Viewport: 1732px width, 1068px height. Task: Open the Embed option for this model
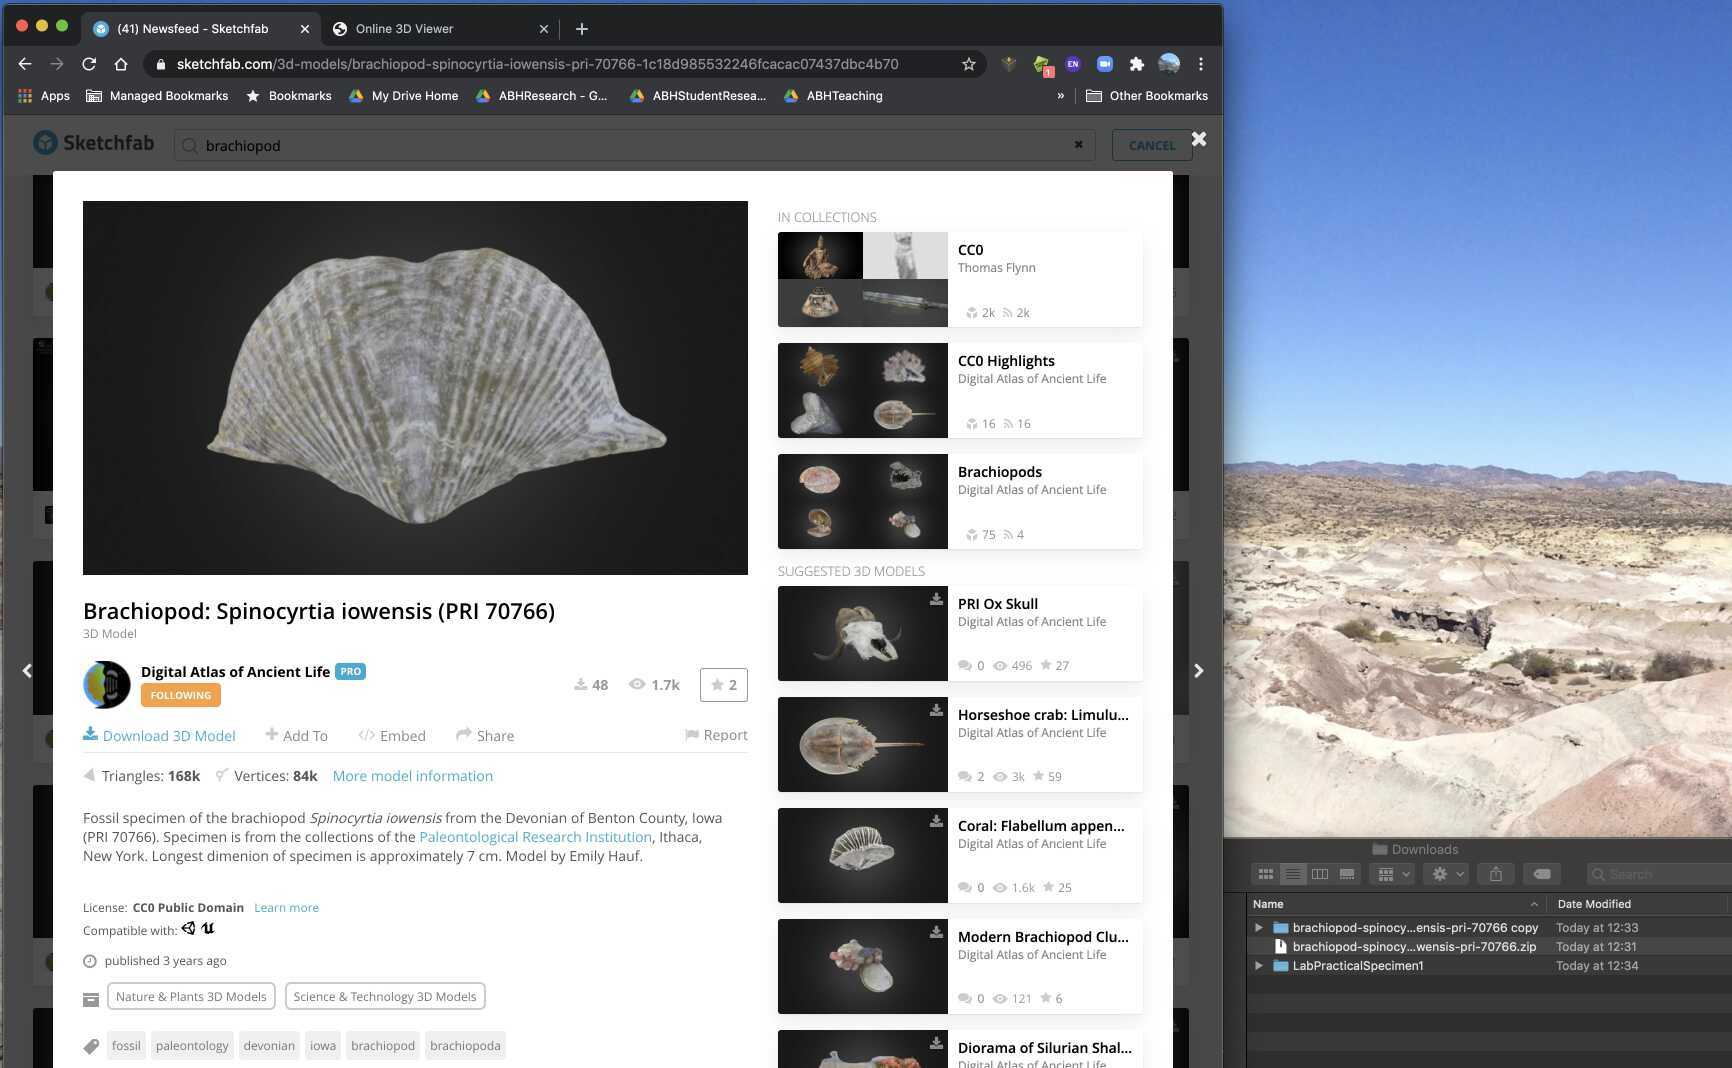[x=392, y=735]
